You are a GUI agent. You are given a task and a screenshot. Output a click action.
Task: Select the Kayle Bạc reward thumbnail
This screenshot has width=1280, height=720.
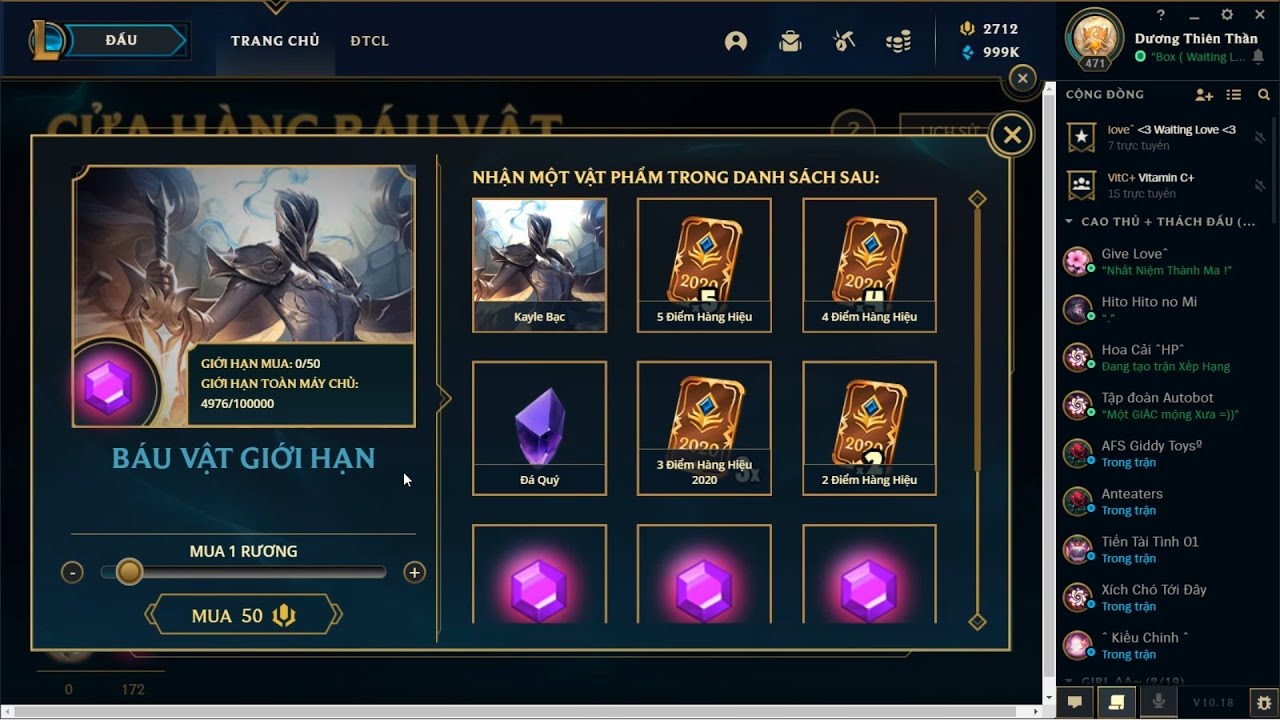pos(539,265)
